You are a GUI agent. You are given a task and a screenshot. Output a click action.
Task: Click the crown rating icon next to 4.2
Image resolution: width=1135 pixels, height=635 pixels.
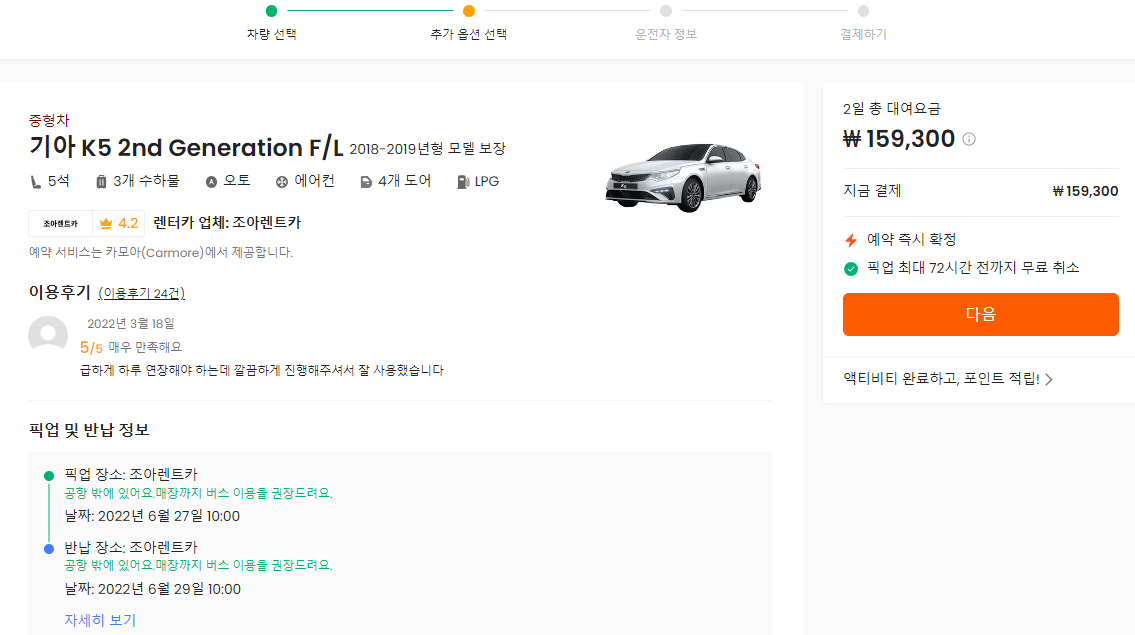[x=106, y=224]
